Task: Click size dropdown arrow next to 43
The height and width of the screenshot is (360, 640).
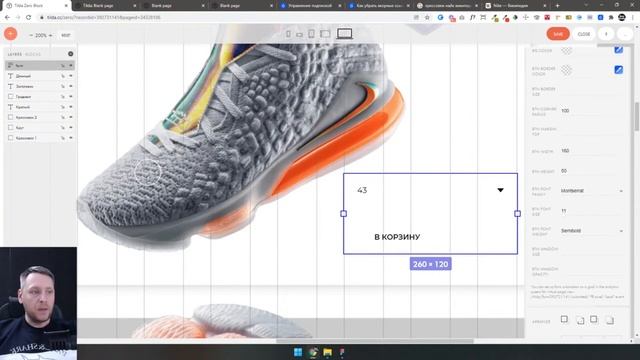Action: tap(500, 190)
